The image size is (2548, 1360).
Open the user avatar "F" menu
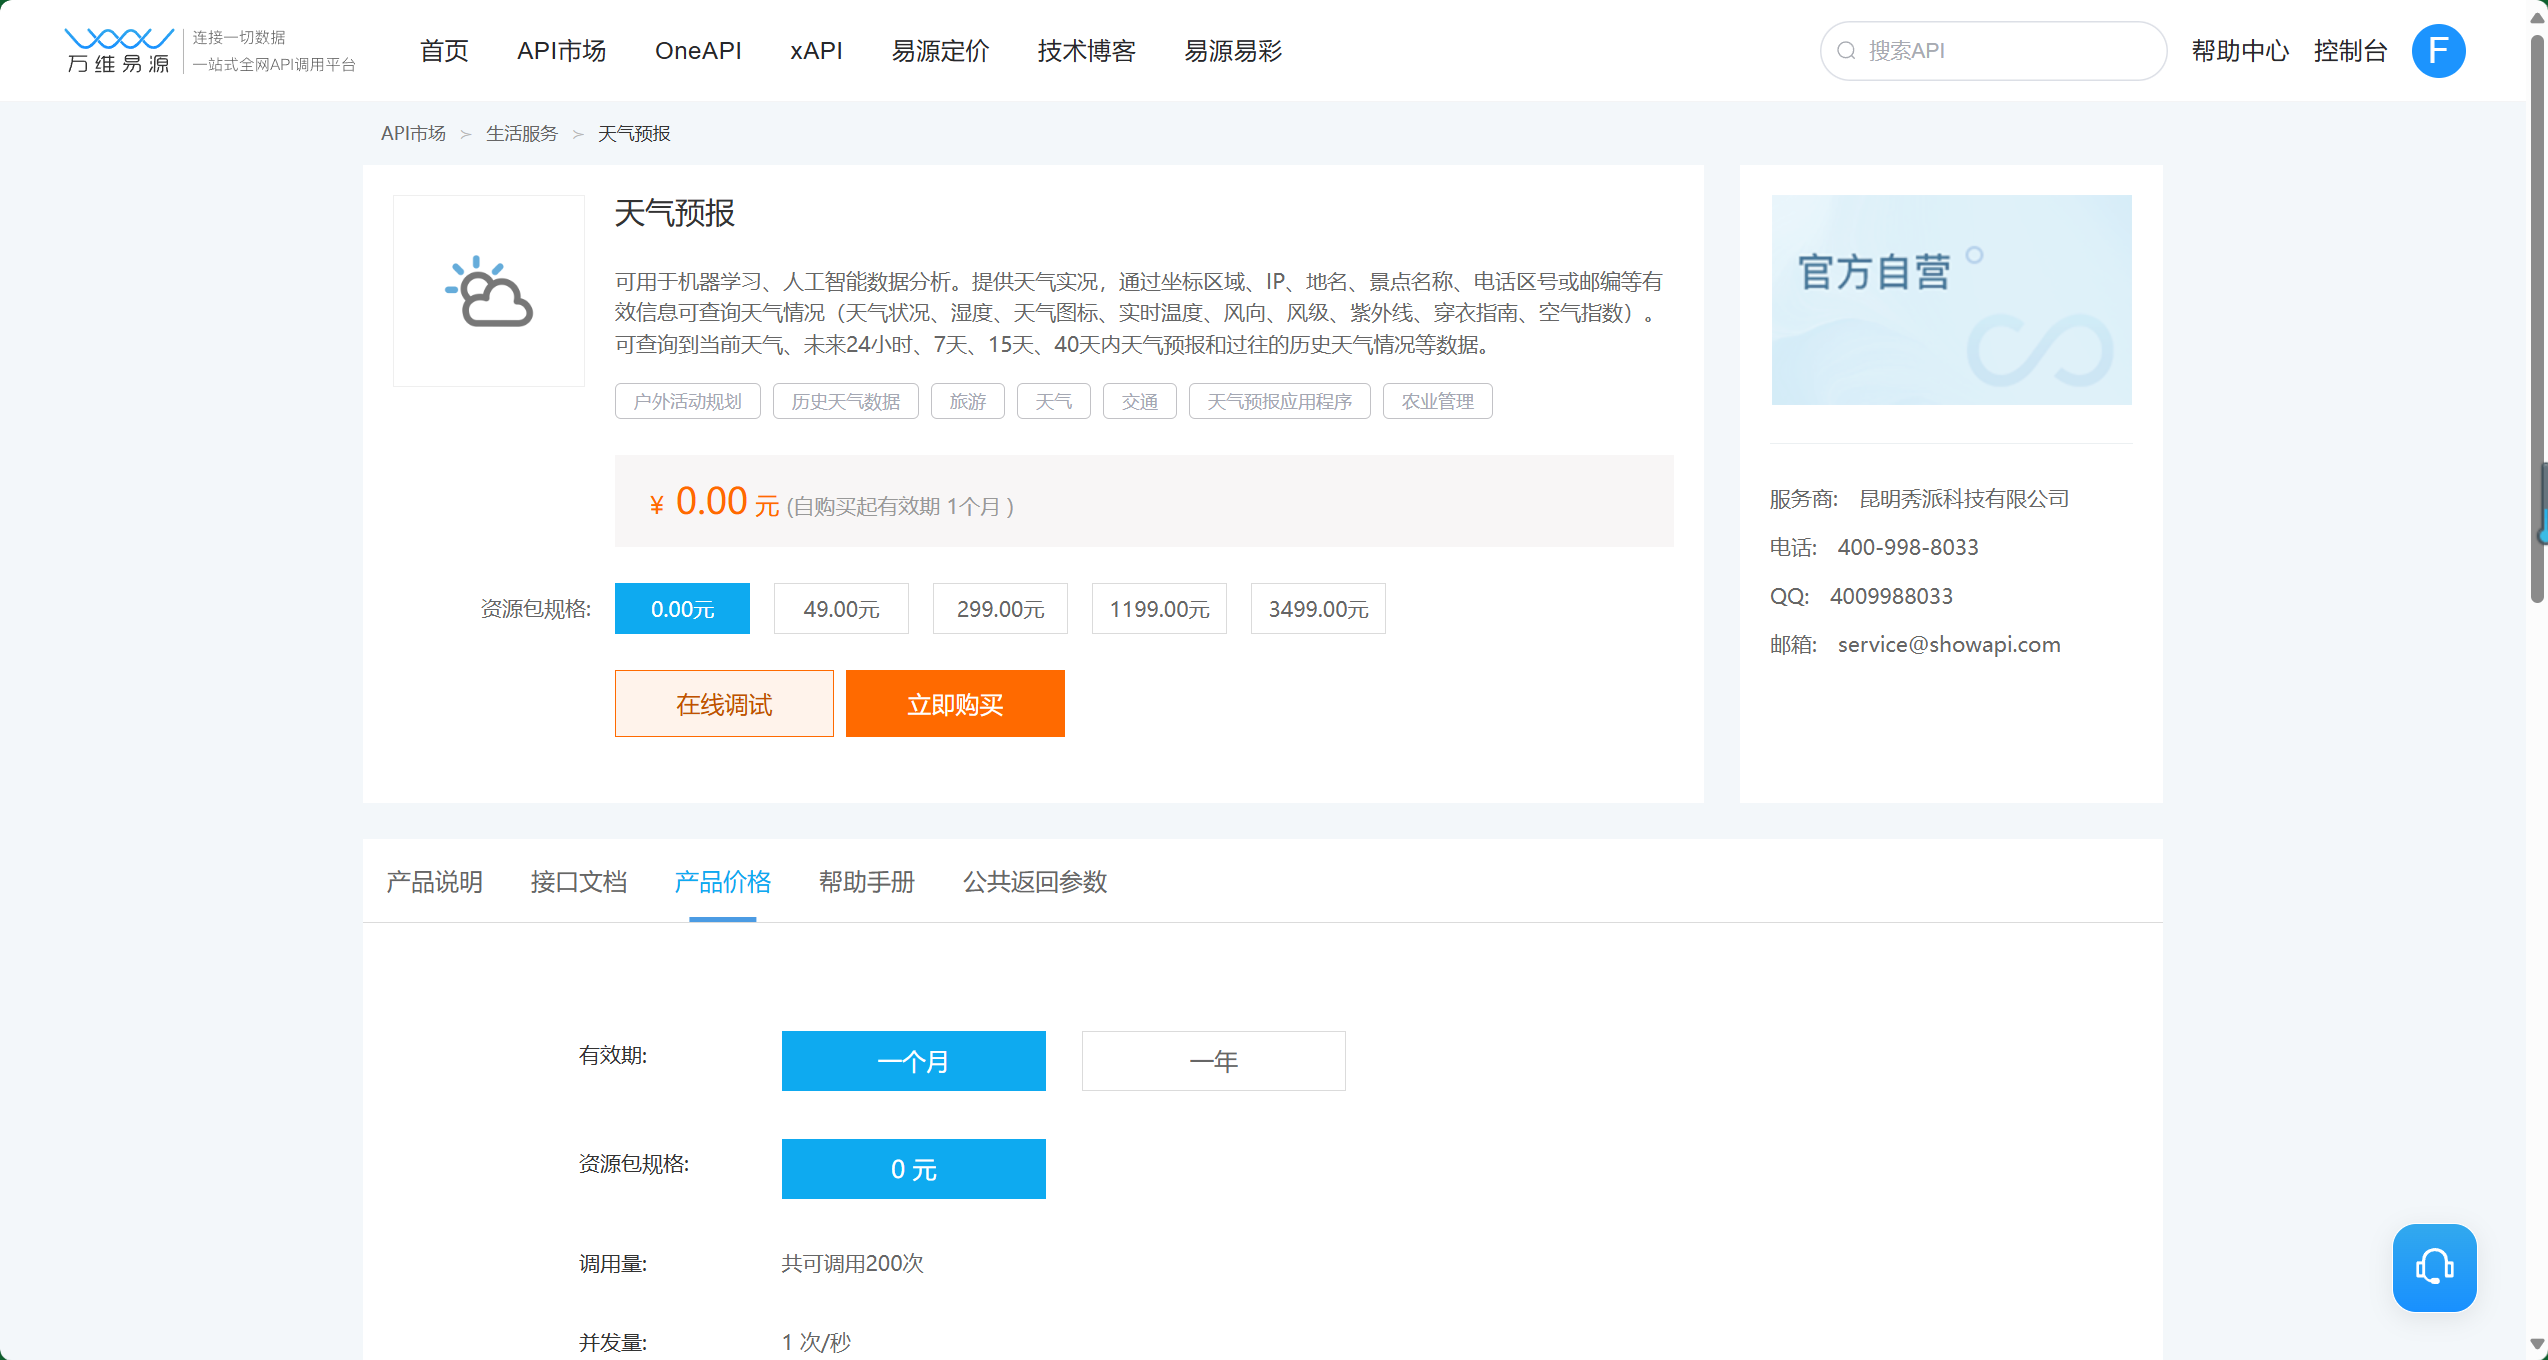[2437, 50]
